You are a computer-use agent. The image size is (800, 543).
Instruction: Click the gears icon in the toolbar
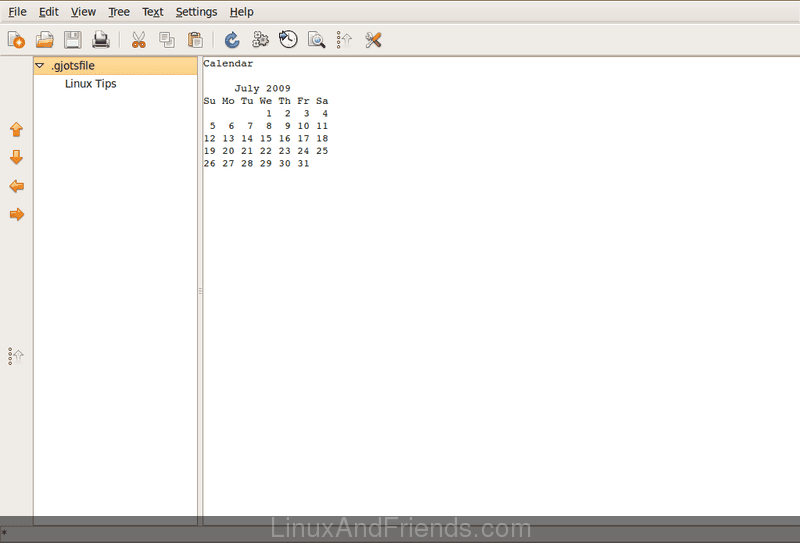(260, 39)
